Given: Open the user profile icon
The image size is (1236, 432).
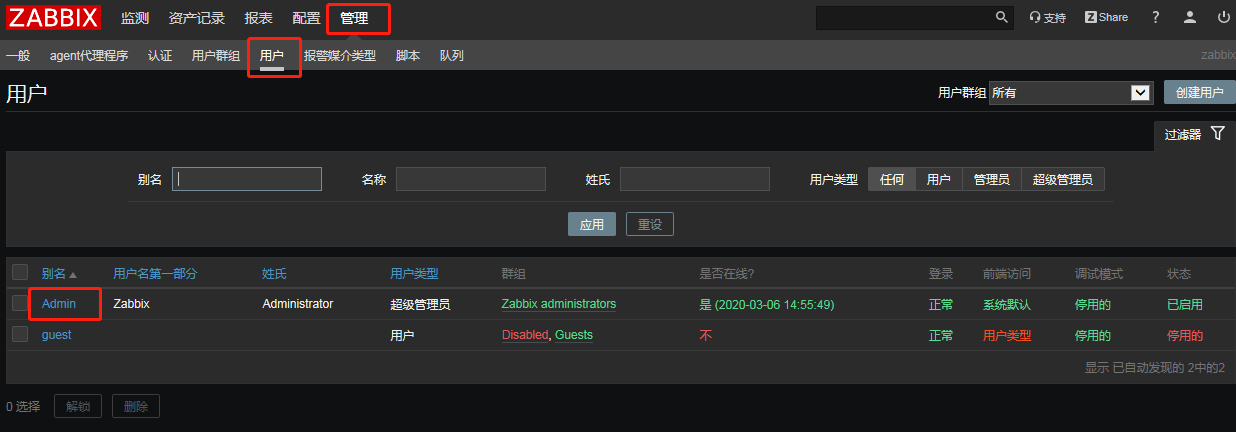Looking at the screenshot, I should coord(1190,17).
